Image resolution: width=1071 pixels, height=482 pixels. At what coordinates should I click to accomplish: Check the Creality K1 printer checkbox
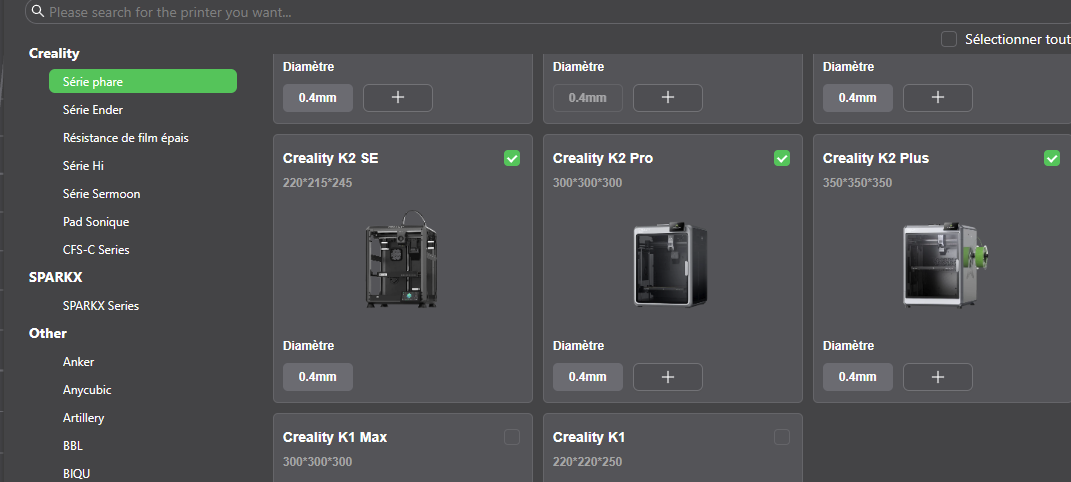[782, 437]
